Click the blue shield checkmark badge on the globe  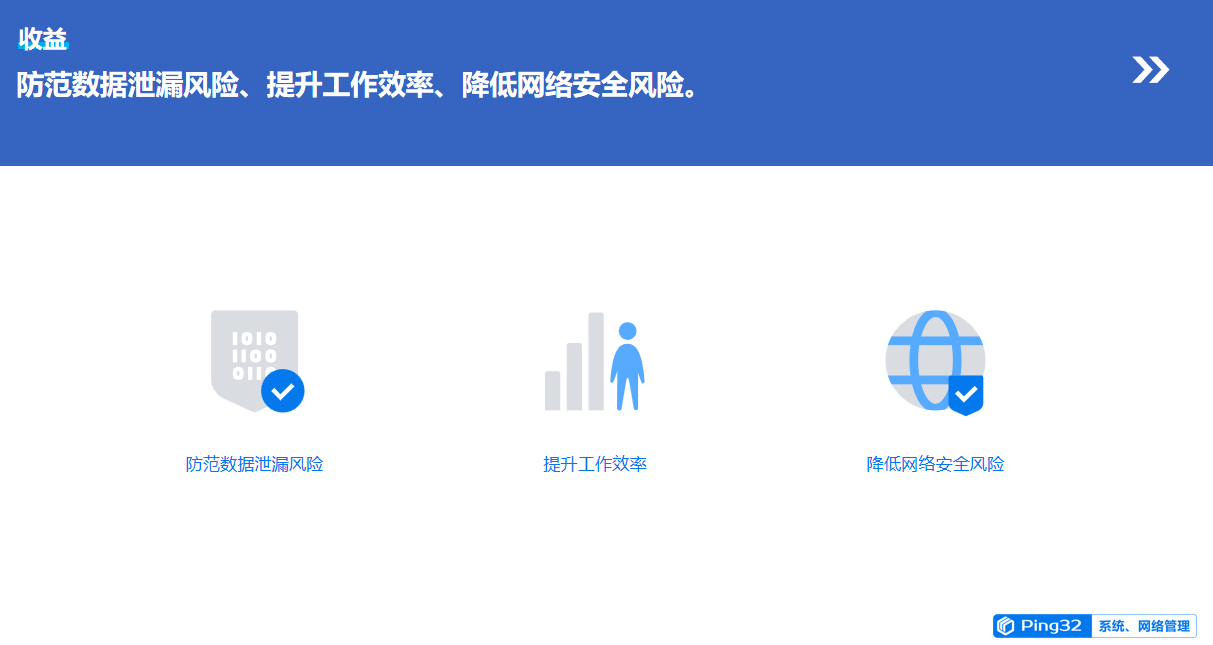[966, 395]
